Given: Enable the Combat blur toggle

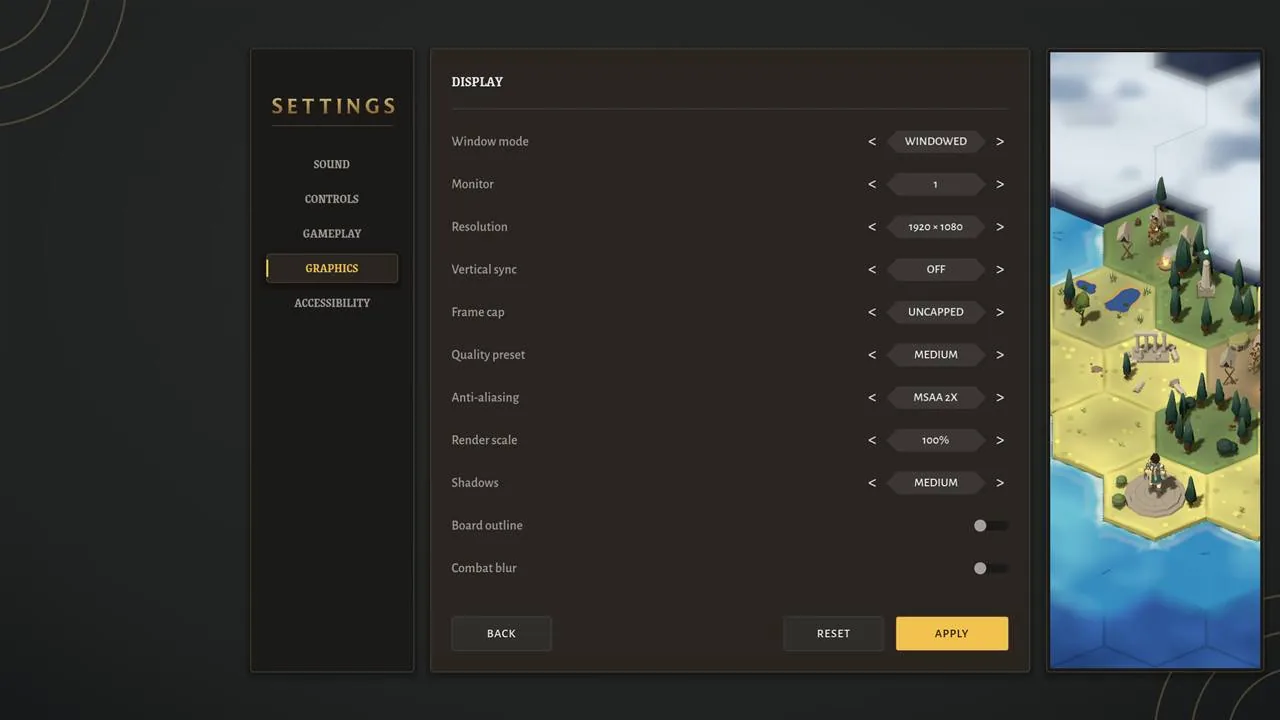Looking at the screenshot, I should tap(990, 568).
